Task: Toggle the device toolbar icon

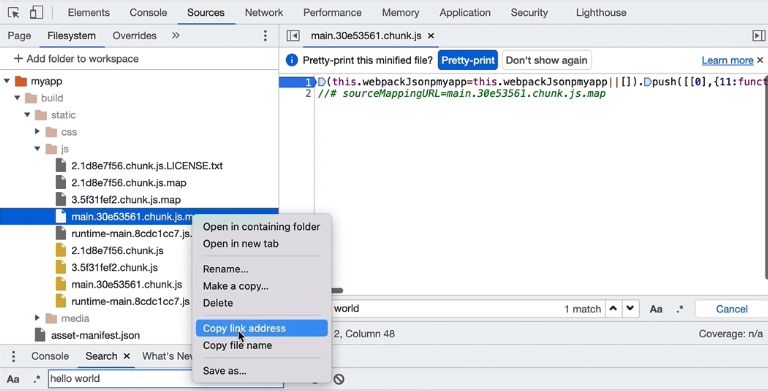Action: coord(36,13)
